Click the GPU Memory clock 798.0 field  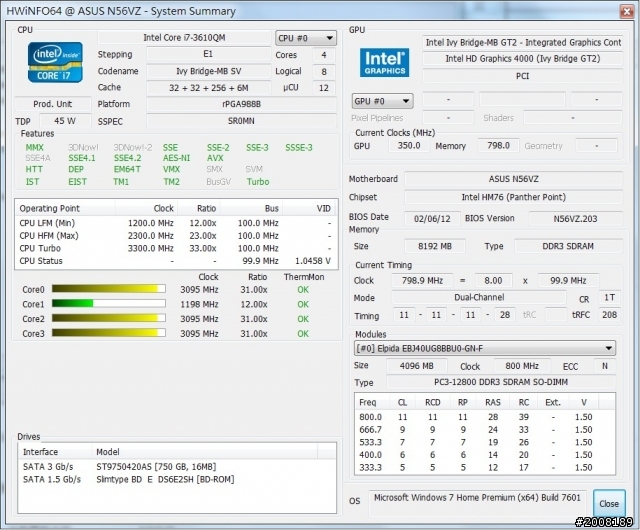[x=498, y=145]
